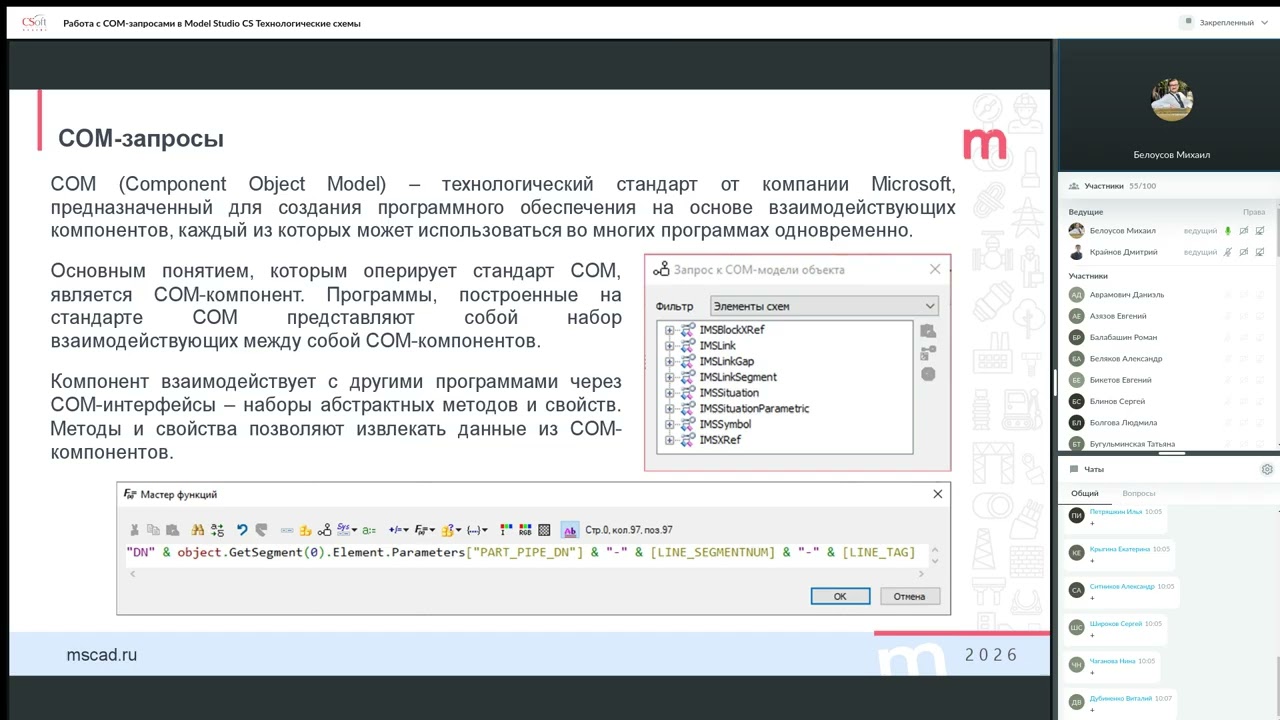Click the COM-object query icon in function toolbar
Screen dimensions: 1280x720
point(325,530)
